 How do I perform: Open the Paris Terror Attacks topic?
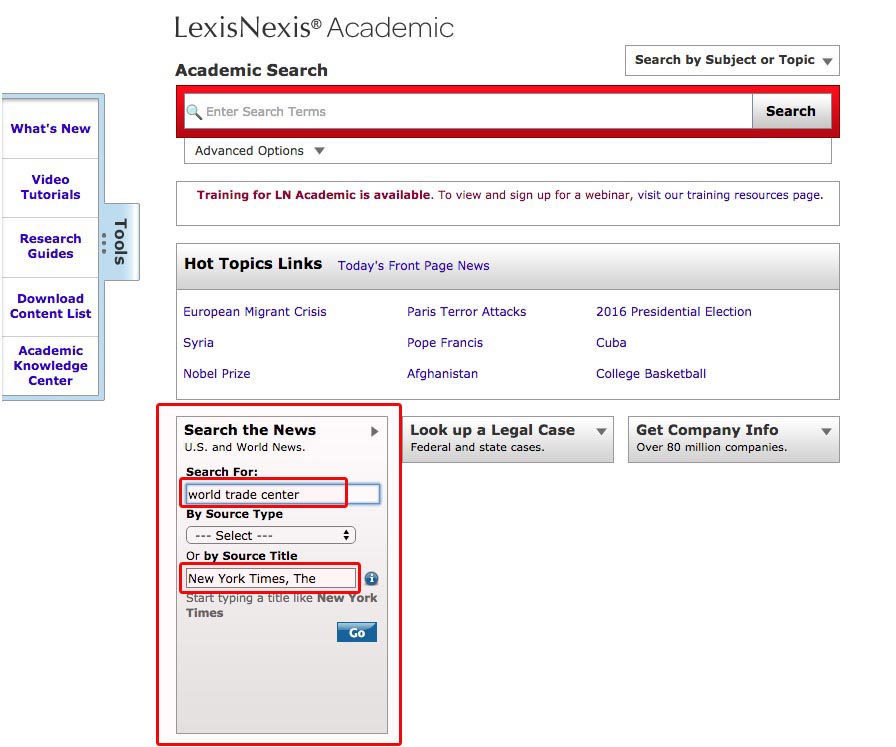[466, 312]
